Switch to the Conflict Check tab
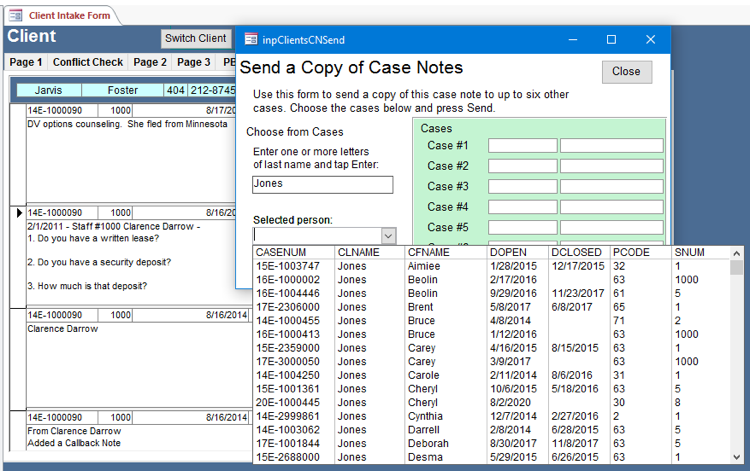The width and height of the screenshot is (750, 471). [88, 62]
